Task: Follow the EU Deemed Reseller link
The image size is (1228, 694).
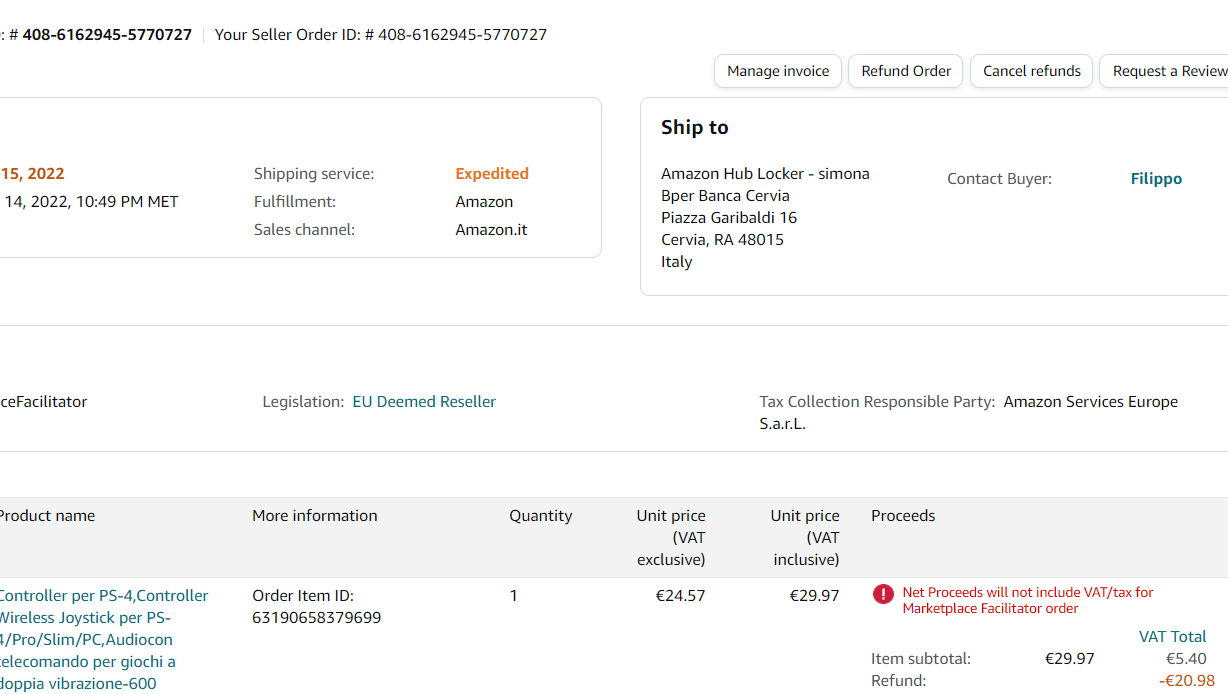Action: (x=424, y=402)
